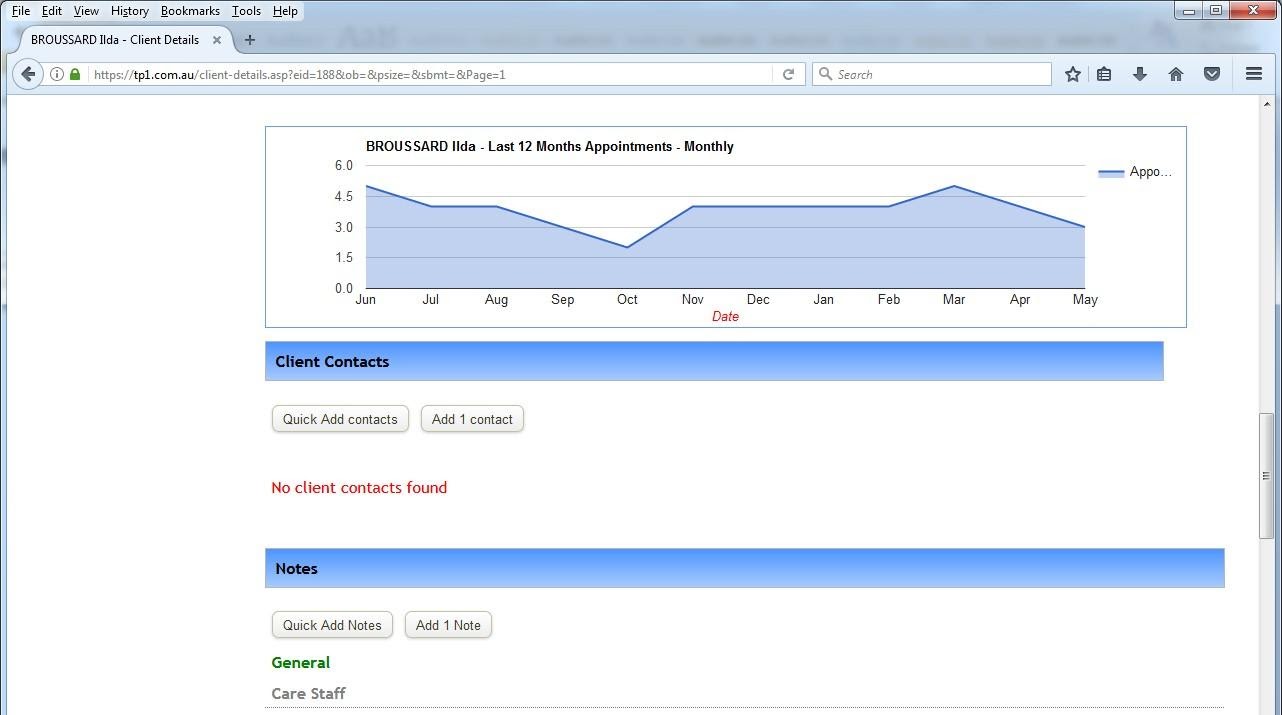This screenshot has height=715, width=1282.
Task: Open a new browser tab
Action: 249,40
